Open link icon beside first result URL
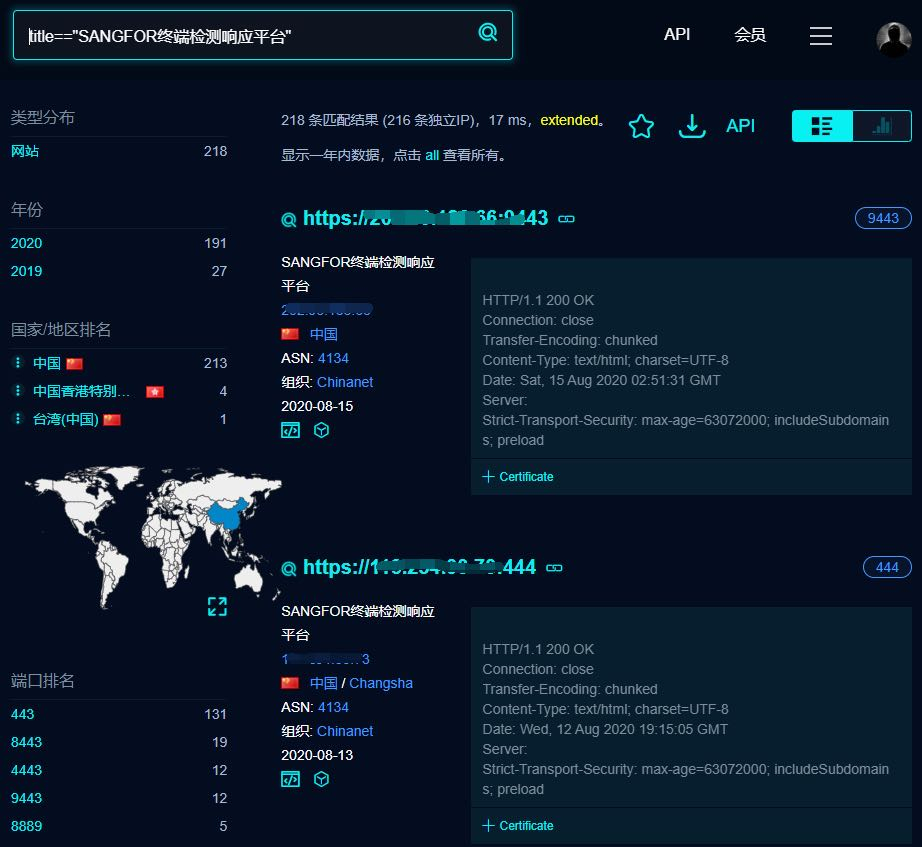Image resolution: width=922 pixels, height=847 pixels. tap(566, 219)
